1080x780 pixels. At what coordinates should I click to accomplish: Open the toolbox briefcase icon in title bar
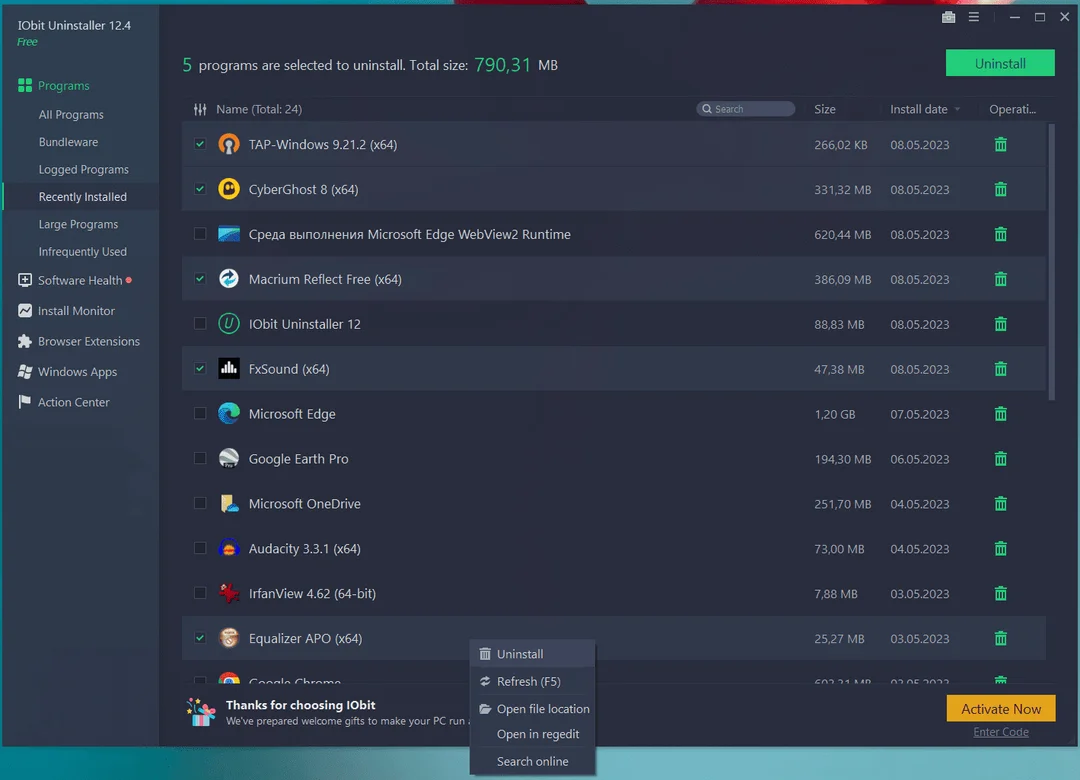click(x=948, y=17)
